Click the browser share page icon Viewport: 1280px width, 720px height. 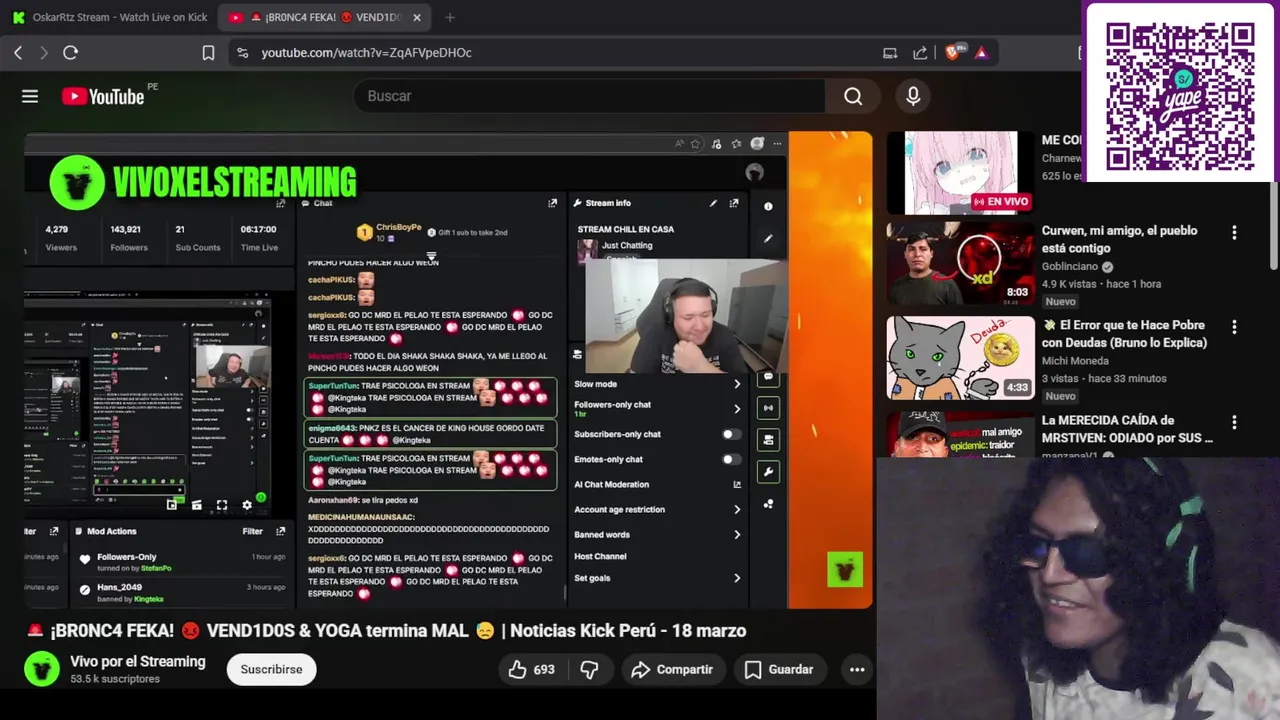click(x=920, y=53)
